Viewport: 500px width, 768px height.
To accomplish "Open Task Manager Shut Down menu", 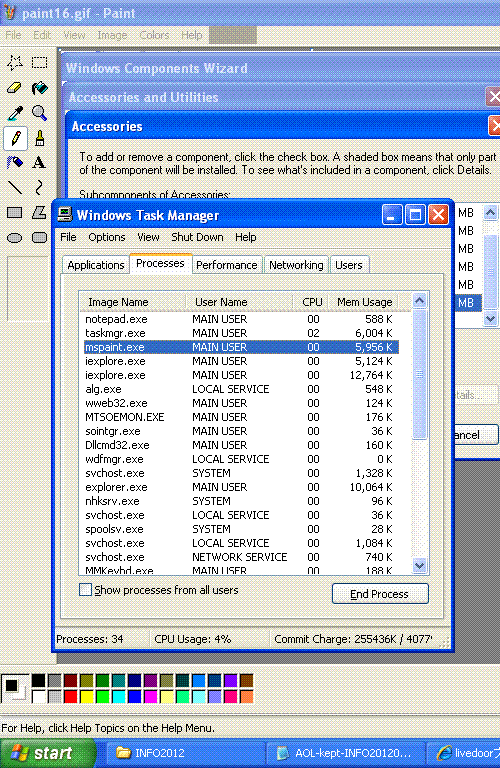I will pos(197,237).
